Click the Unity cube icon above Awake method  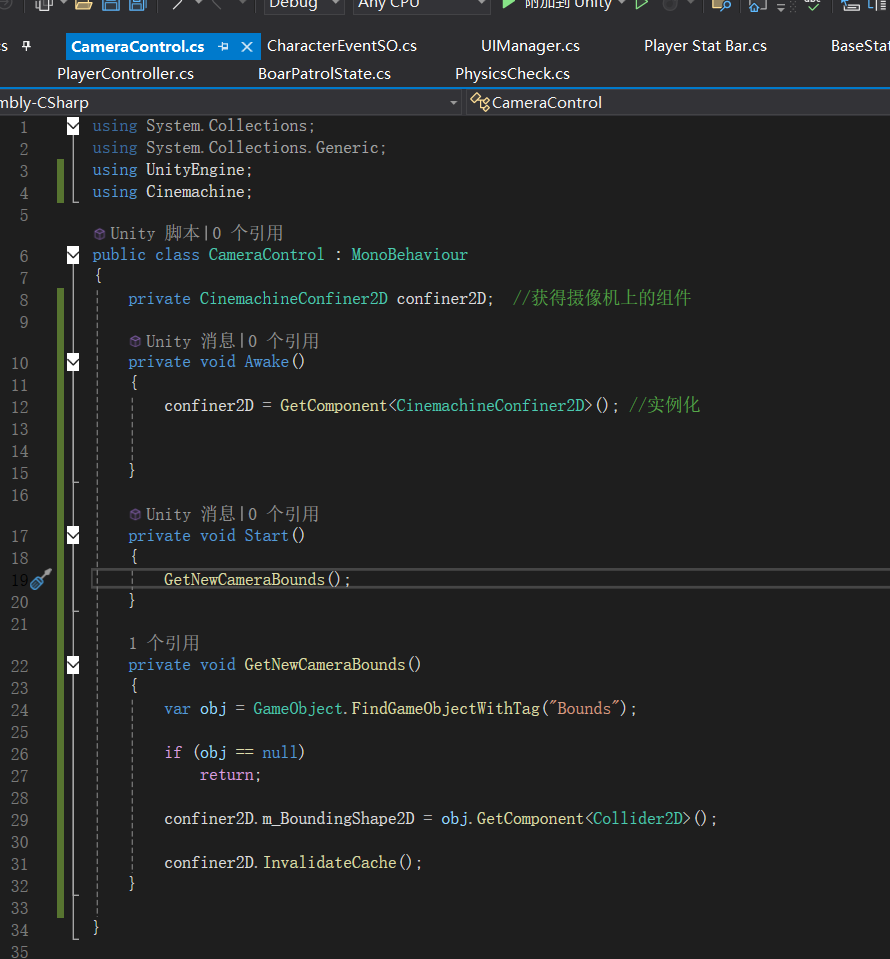135,341
